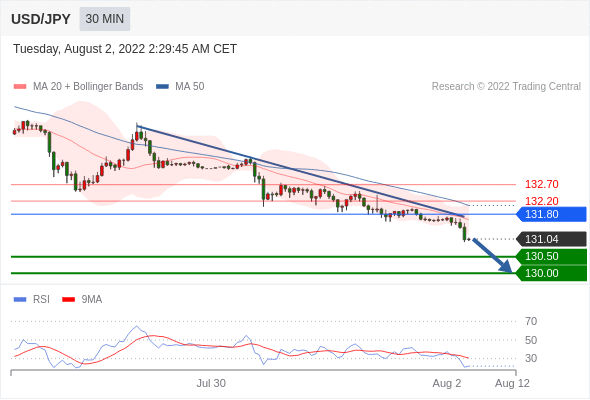Click the Aug 12 axis date label

click(x=512, y=383)
